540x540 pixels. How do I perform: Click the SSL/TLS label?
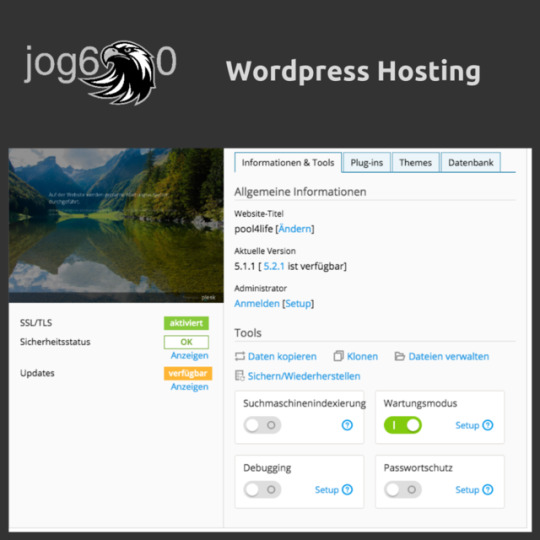[x=36, y=323]
